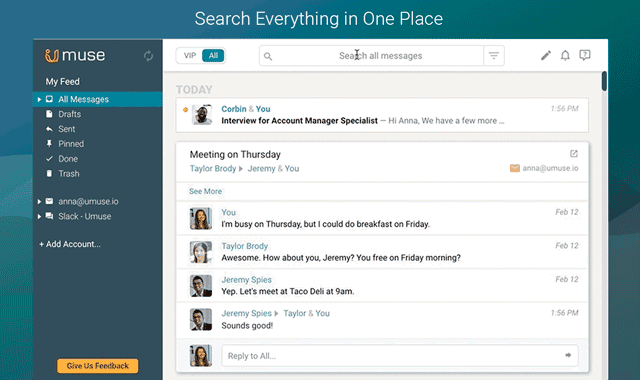Click the "Awesome. How about you, Jeremy?" text

coord(341,258)
